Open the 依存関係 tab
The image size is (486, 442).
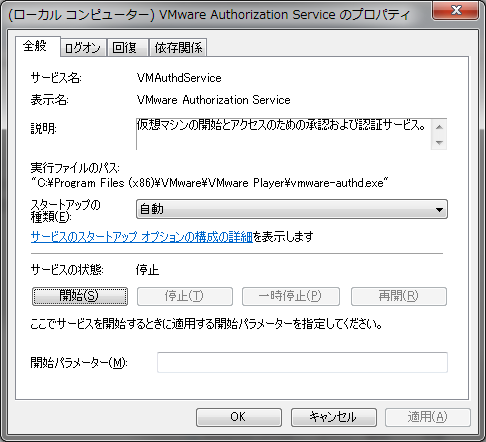[x=178, y=48]
